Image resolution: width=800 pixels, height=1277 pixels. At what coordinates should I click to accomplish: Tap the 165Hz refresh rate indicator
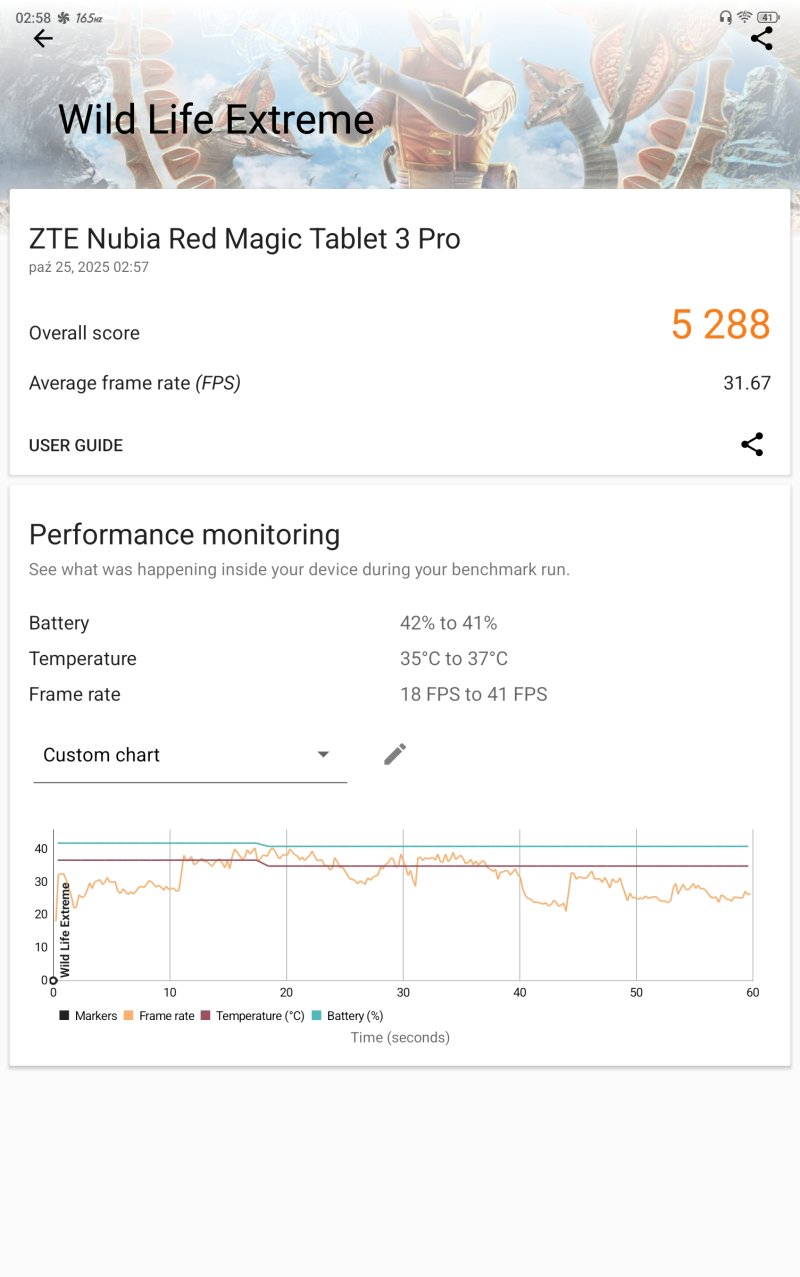coord(89,18)
